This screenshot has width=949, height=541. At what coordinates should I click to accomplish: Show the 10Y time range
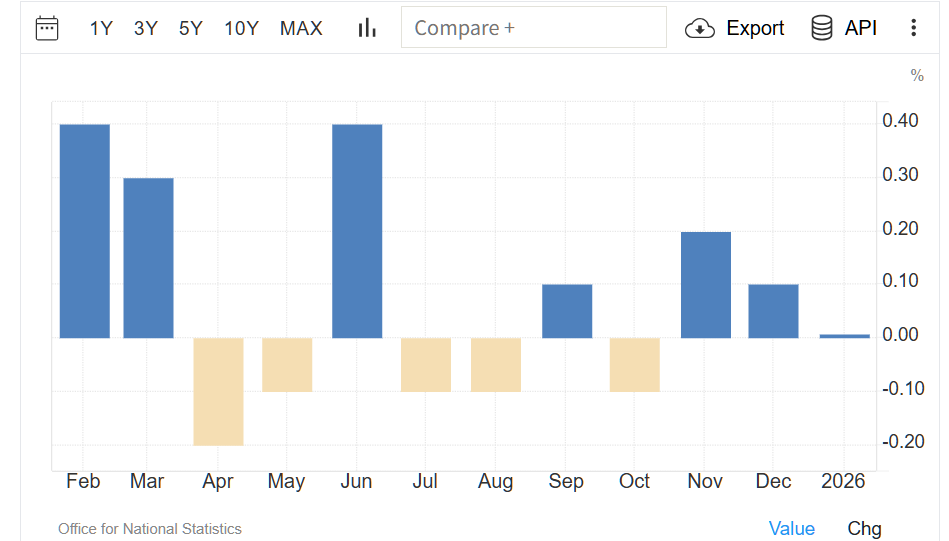click(x=242, y=28)
